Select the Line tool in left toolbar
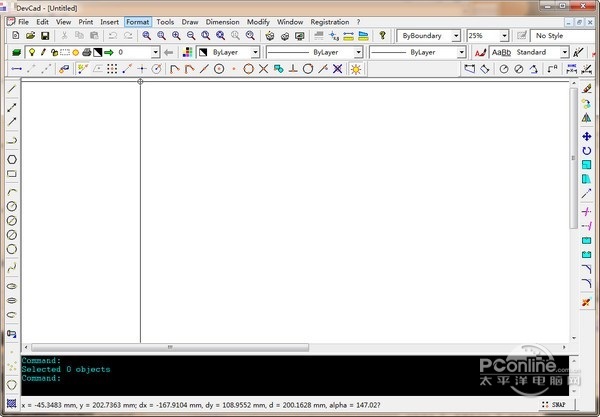600x417 pixels. pyautogui.click(x=12, y=89)
